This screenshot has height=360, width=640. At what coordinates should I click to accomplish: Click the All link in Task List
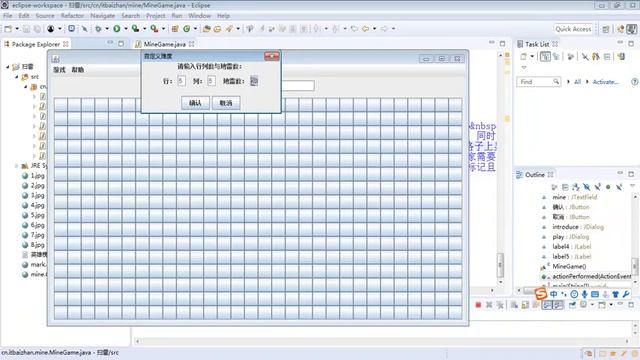tap(577, 82)
